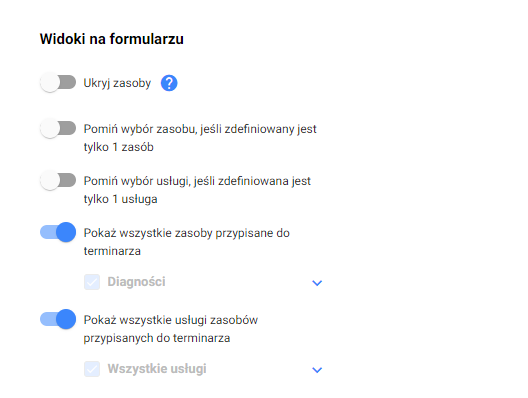Click the Ukryj zasoby label text
The height and width of the screenshot is (398, 528).
117,83
